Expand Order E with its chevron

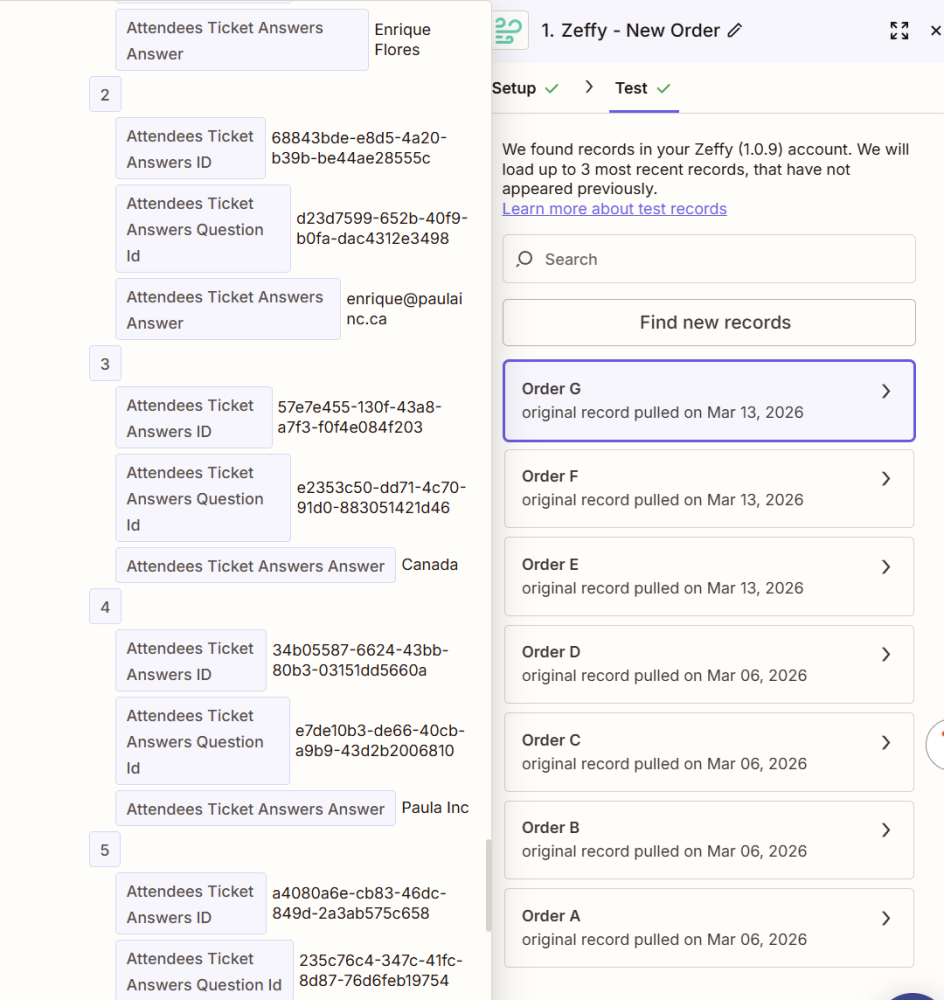tap(886, 567)
